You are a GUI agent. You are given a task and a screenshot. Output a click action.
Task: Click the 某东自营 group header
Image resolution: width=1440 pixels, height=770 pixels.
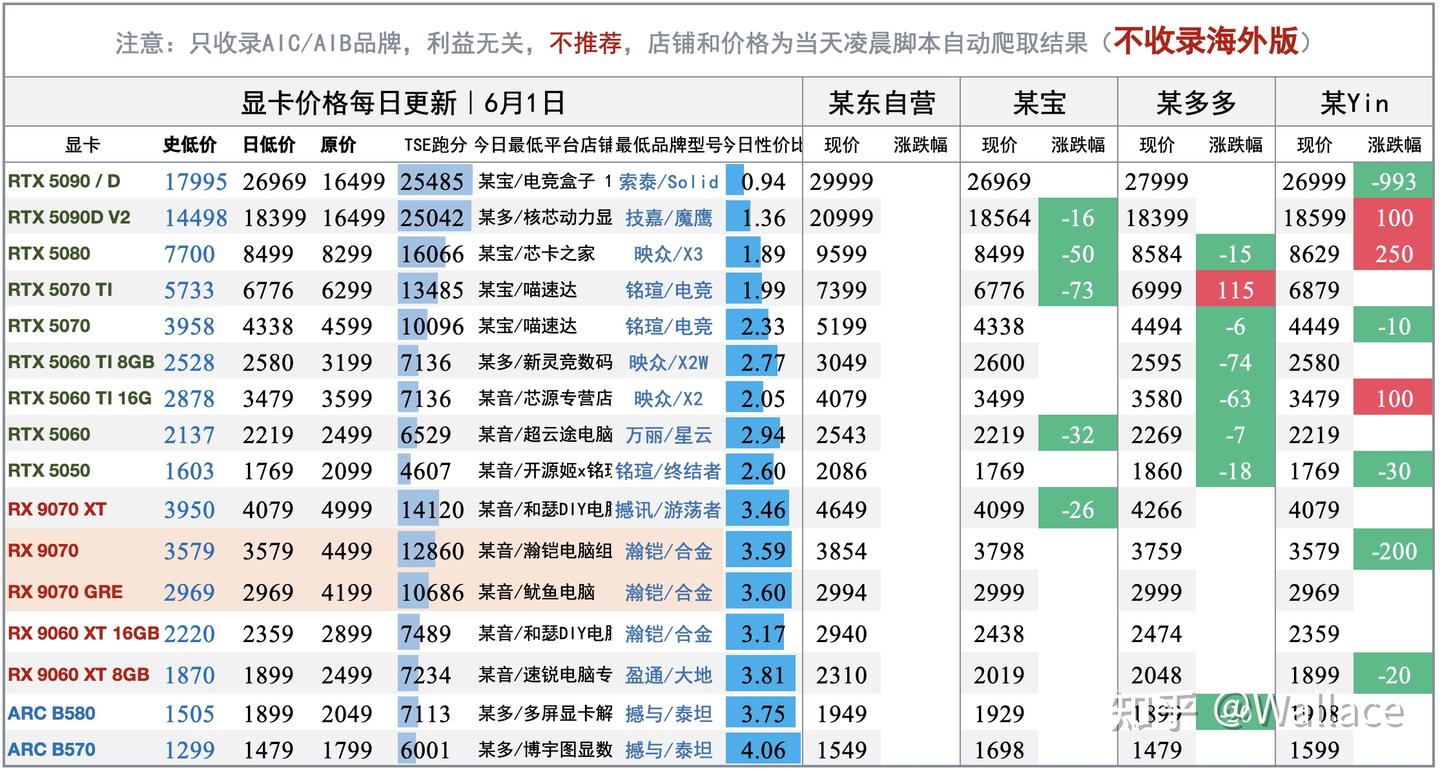coord(881,102)
